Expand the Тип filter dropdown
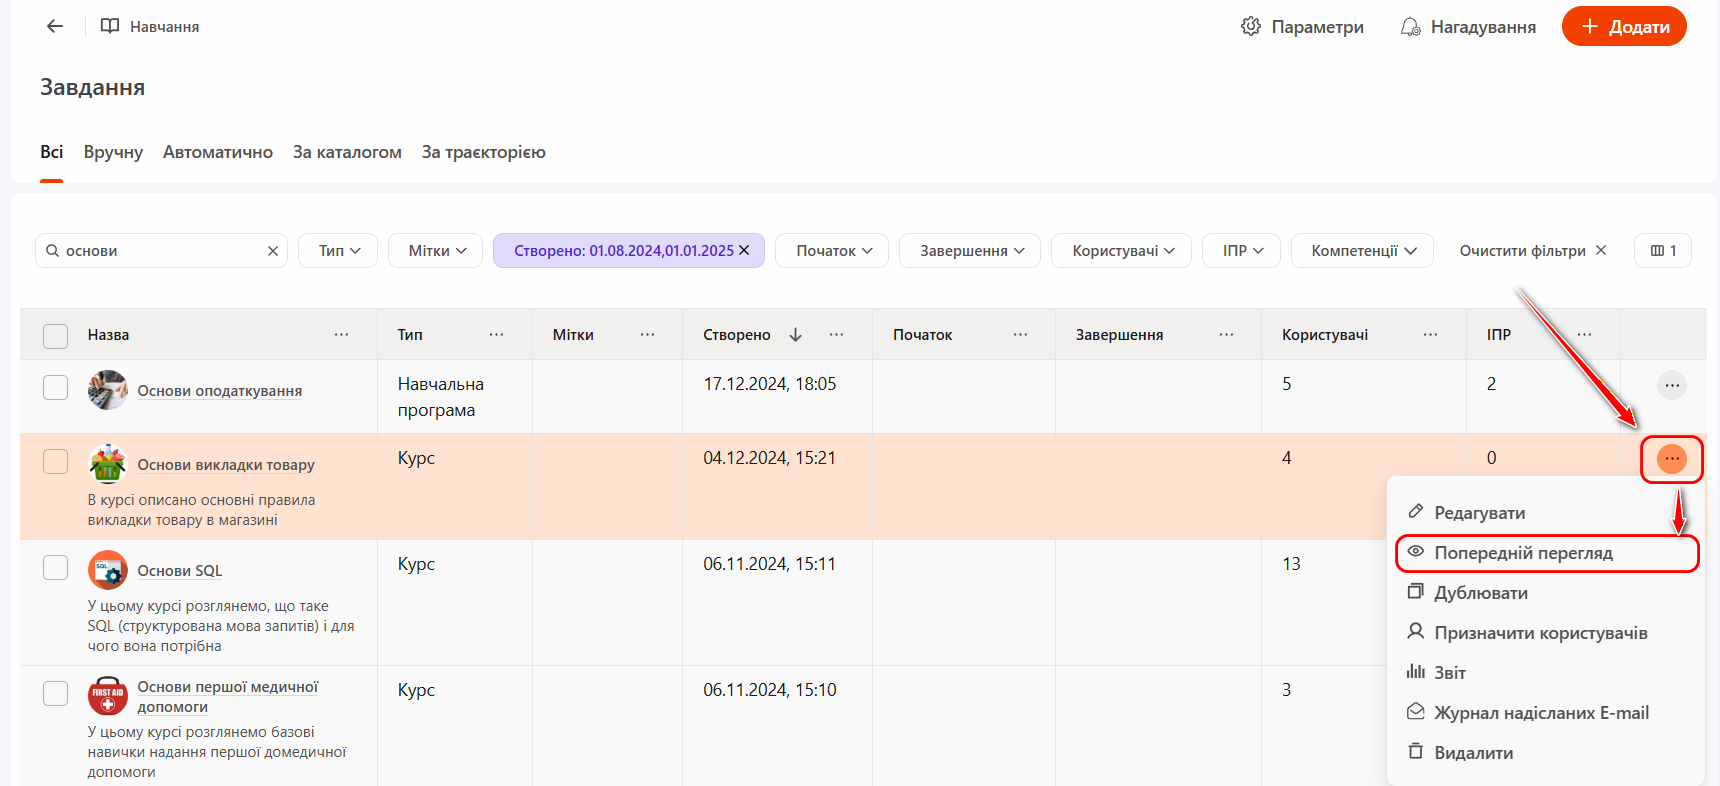Screen dimensions: 1720x786 (x=337, y=251)
